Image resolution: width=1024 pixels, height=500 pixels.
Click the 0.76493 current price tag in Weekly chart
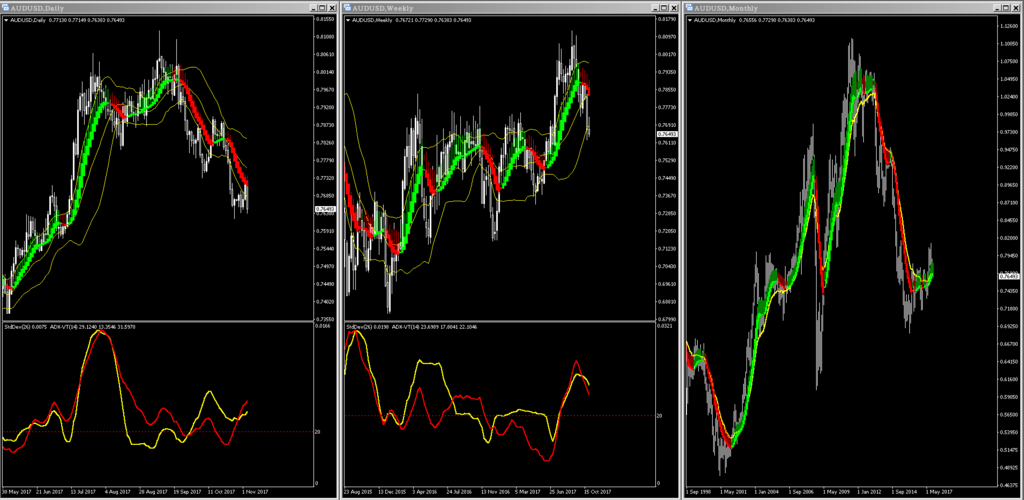click(665, 134)
